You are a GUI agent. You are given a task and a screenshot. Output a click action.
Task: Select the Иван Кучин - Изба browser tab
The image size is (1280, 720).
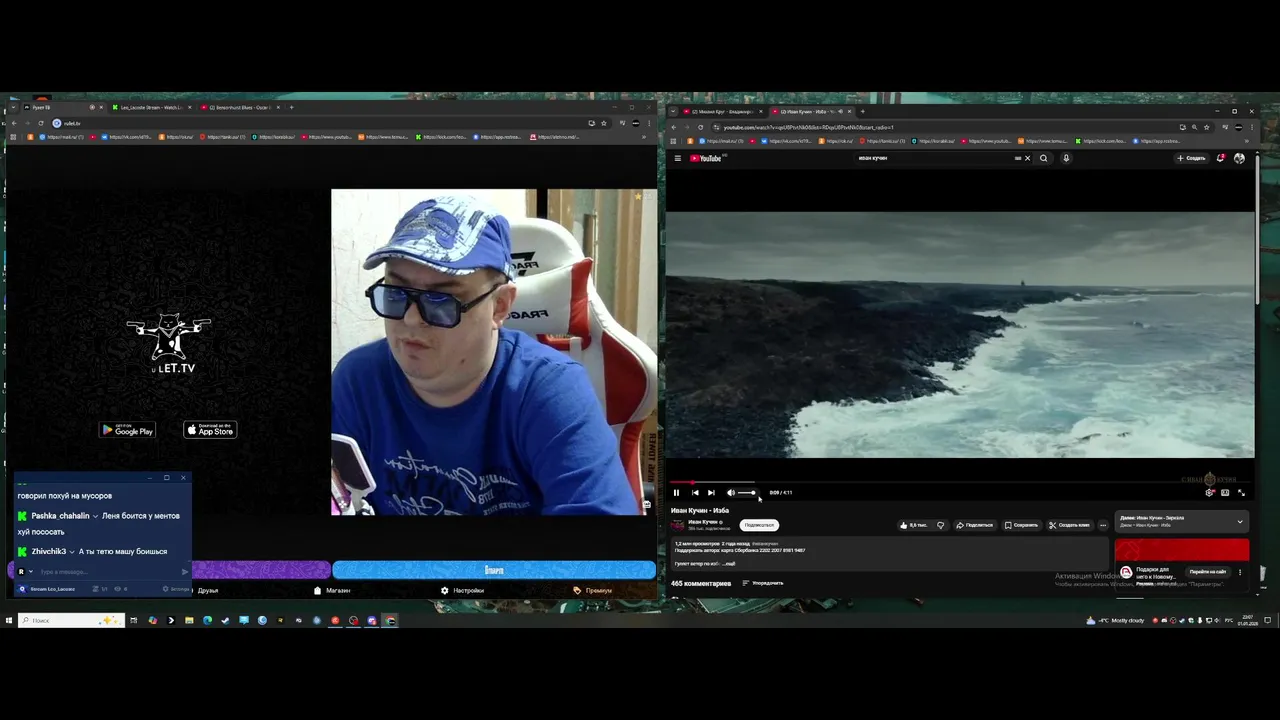coord(811,111)
